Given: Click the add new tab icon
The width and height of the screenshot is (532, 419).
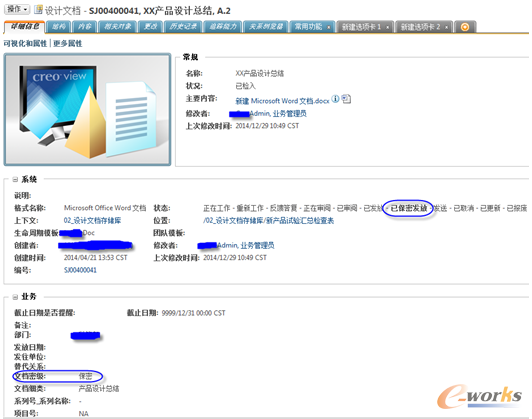Looking at the screenshot, I should 465,27.
